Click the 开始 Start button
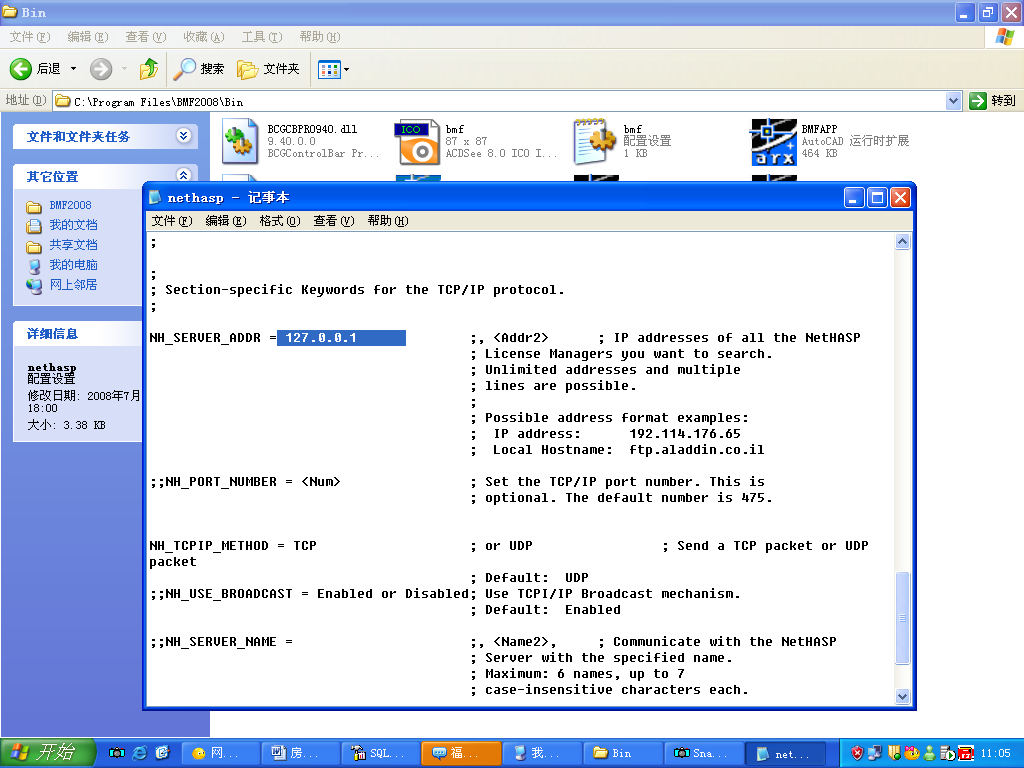This screenshot has width=1024, height=768. click(47, 753)
